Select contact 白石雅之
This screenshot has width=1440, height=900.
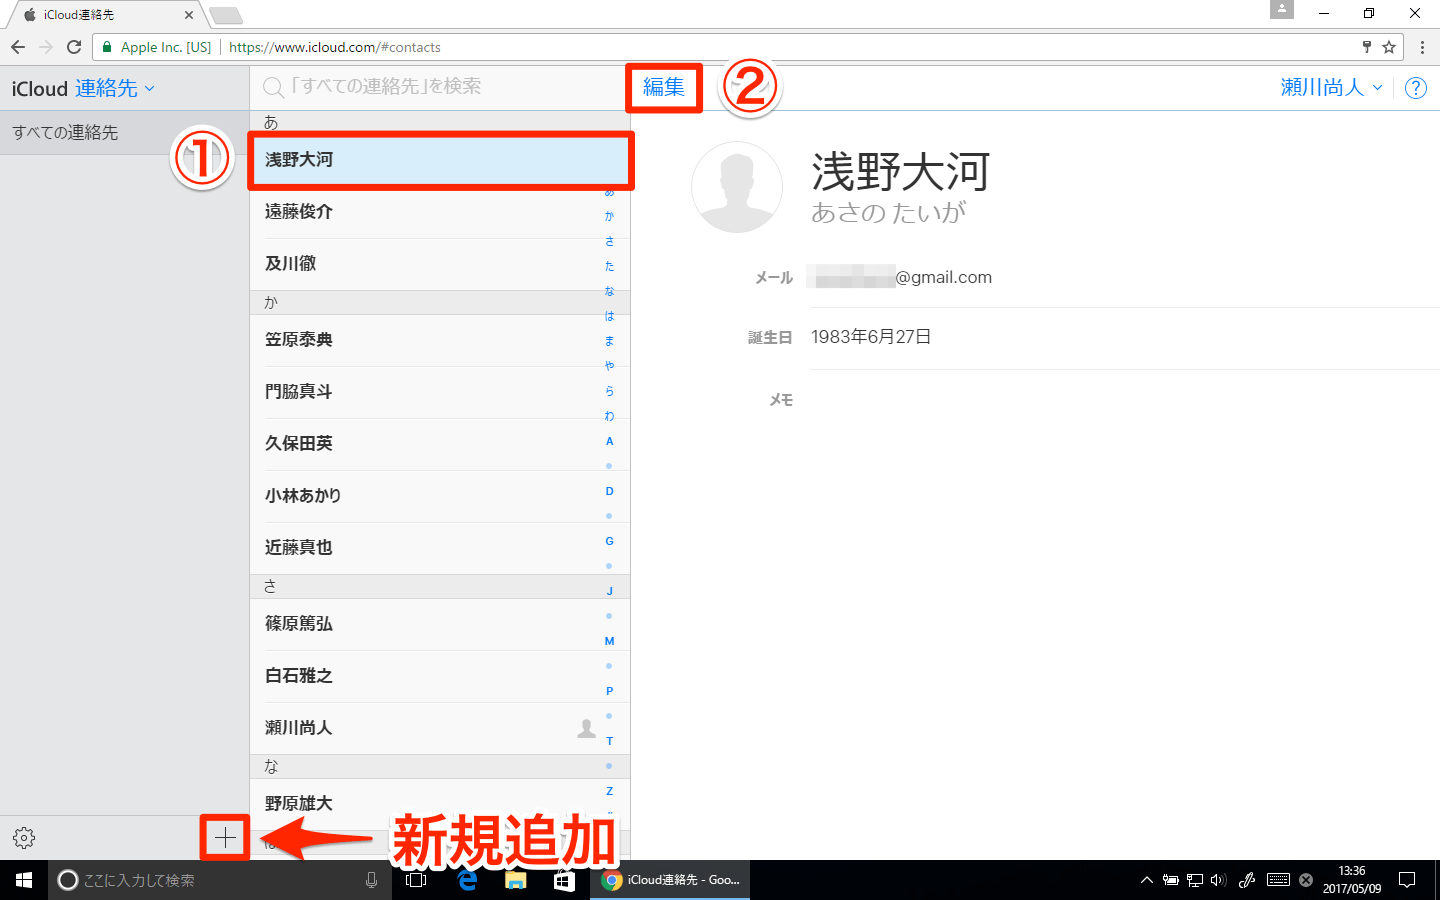(440, 676)
